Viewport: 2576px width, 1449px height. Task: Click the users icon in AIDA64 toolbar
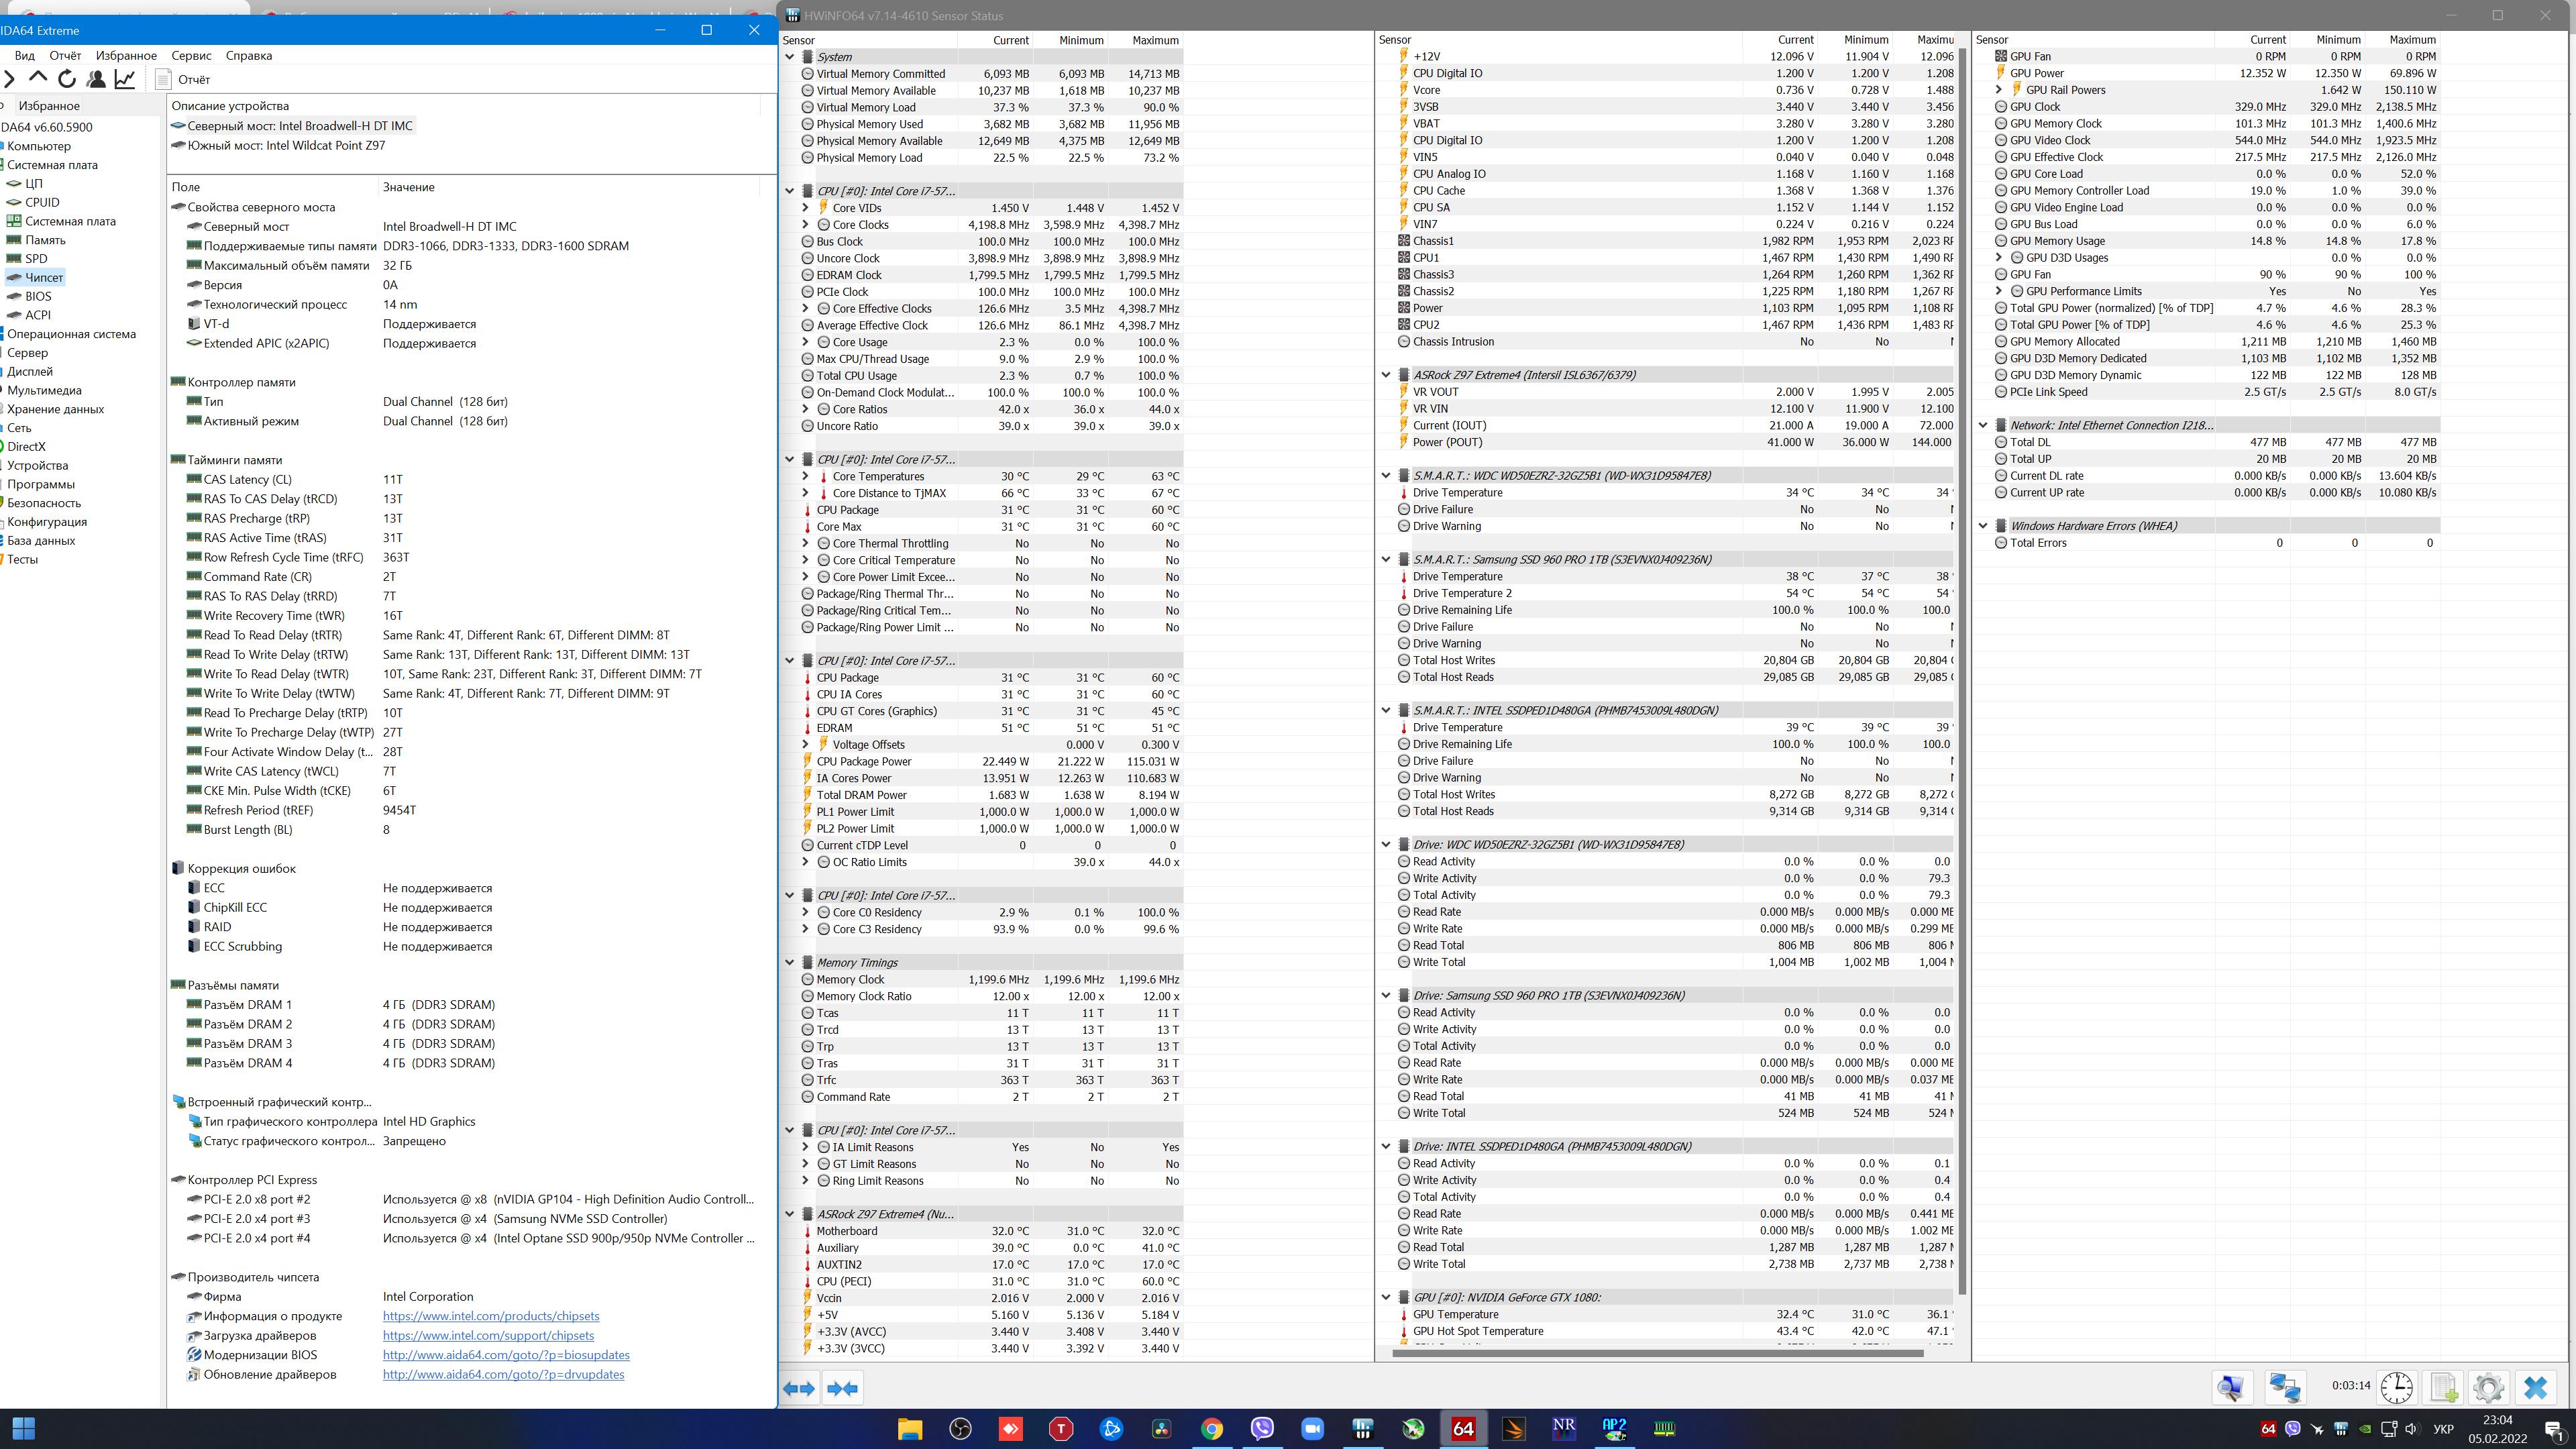click(x=96, y=79)
